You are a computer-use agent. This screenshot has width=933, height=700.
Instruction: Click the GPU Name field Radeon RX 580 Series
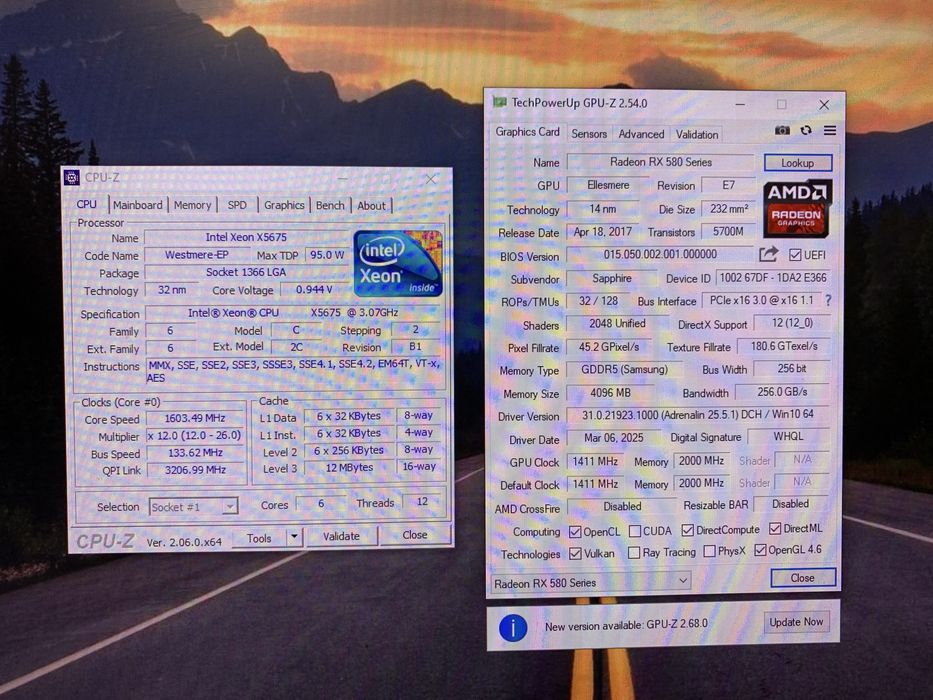[660, 162]
